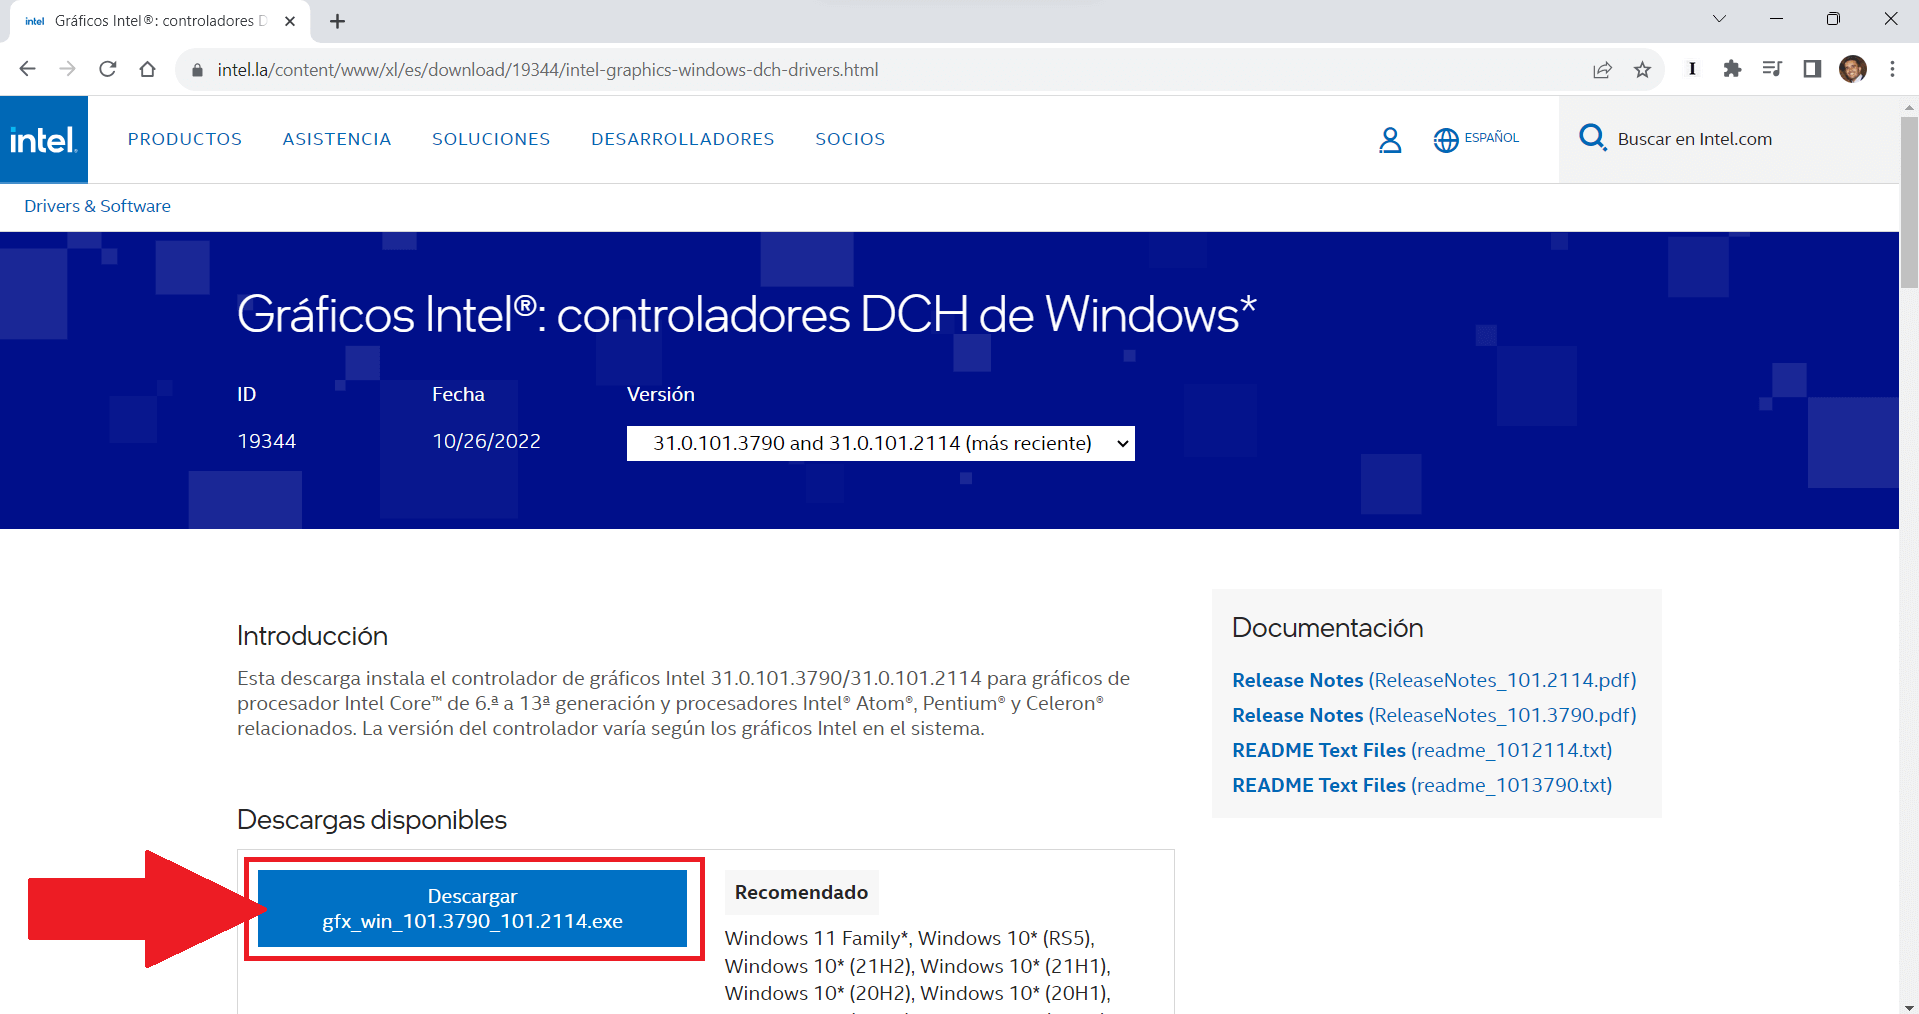This screenshot has width=1919, height=1014.
Task: Open Release Notes 101.3790 pdf
Action: pyautogui.click(x=1434, y=715)
